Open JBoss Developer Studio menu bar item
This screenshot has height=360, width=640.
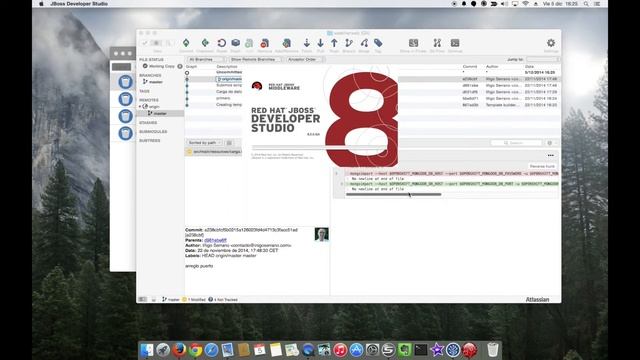click(x=79, y=4)
